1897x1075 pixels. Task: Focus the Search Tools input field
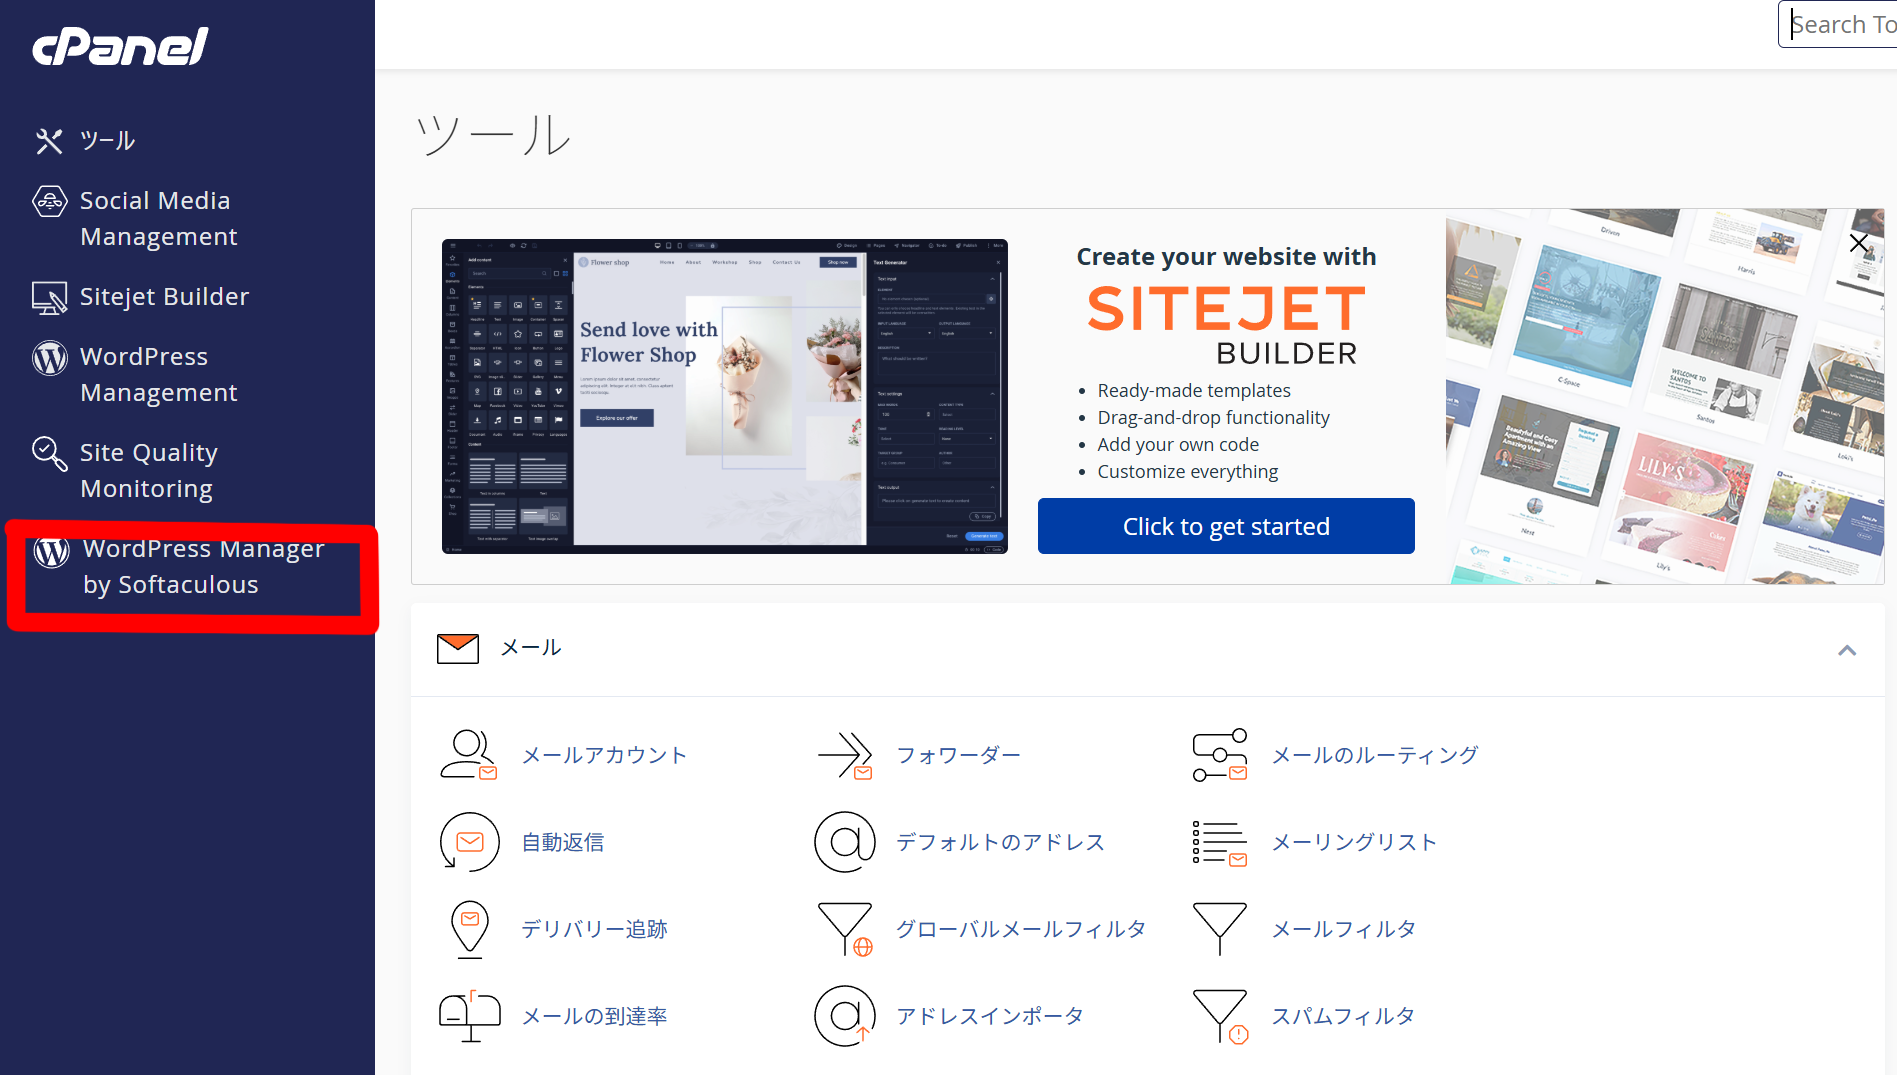[x=1838, y=24]
